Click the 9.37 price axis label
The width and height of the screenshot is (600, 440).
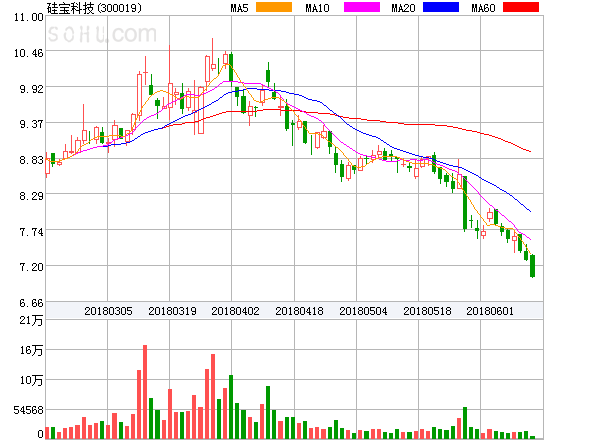[x=31, y=124]
